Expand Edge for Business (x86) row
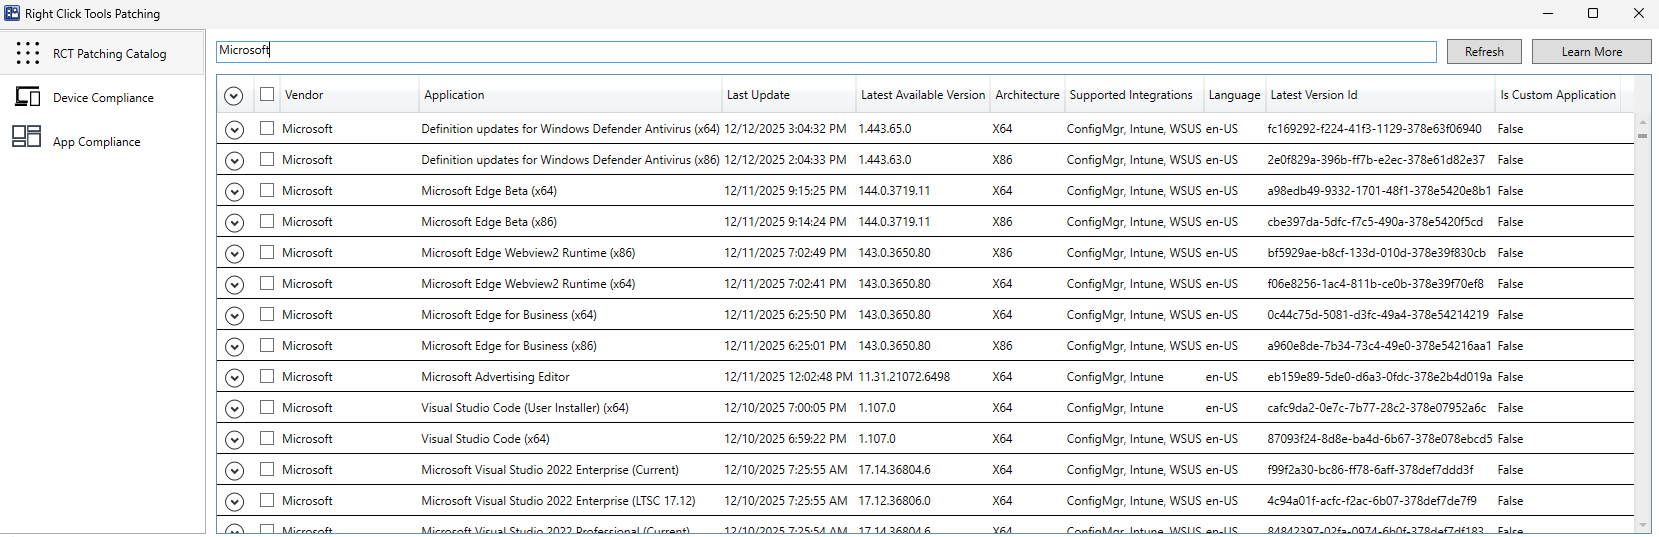This screenshot has width=1659, height=537. point(234,347)
